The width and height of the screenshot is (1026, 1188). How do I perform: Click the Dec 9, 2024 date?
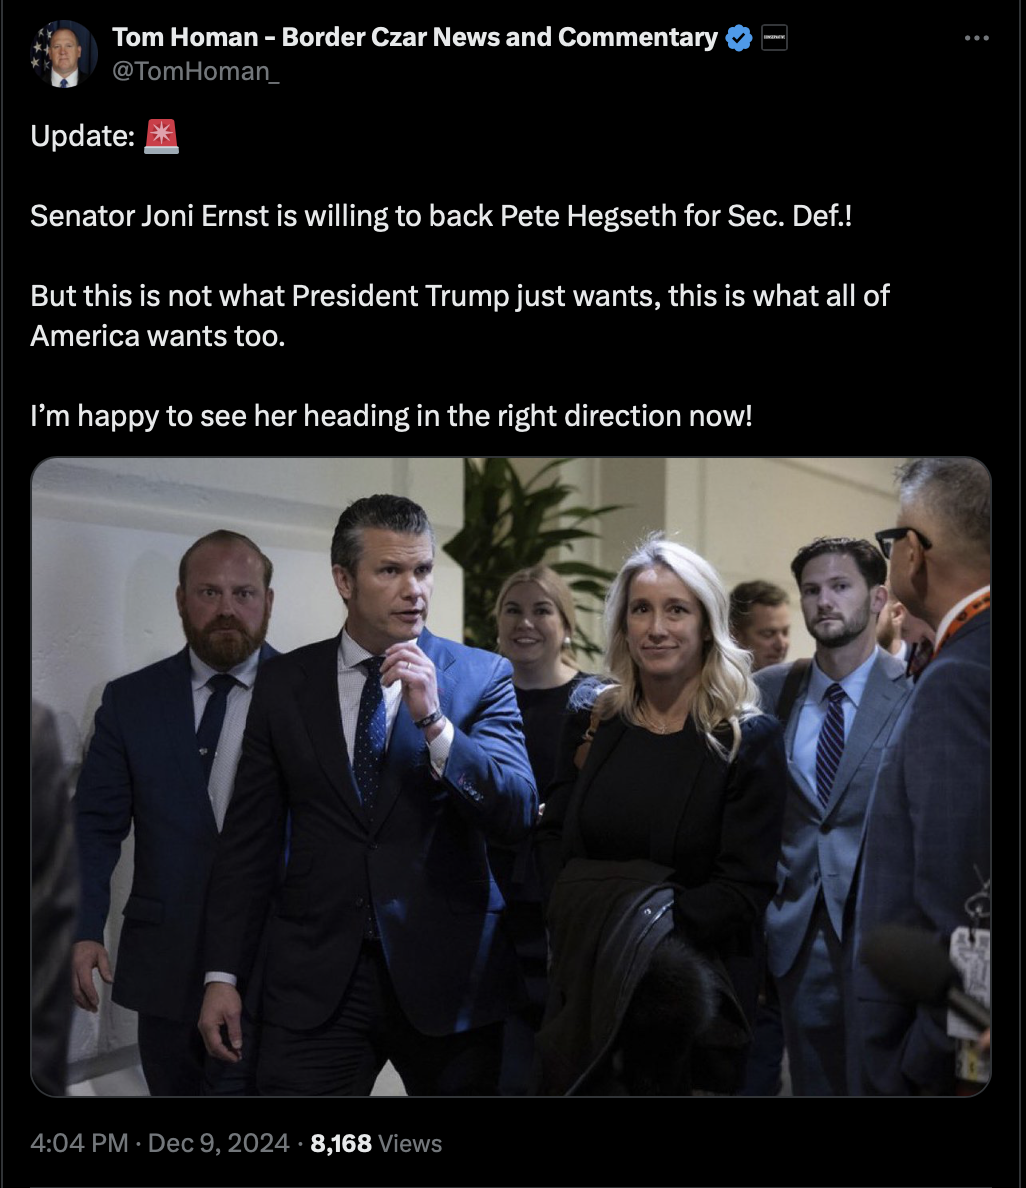tap(218, 1143)
